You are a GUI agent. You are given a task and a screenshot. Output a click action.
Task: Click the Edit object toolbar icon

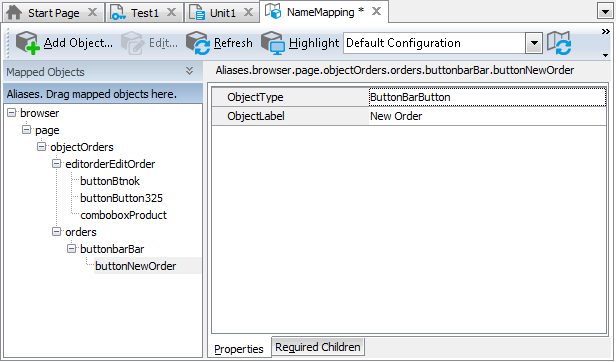132,42
